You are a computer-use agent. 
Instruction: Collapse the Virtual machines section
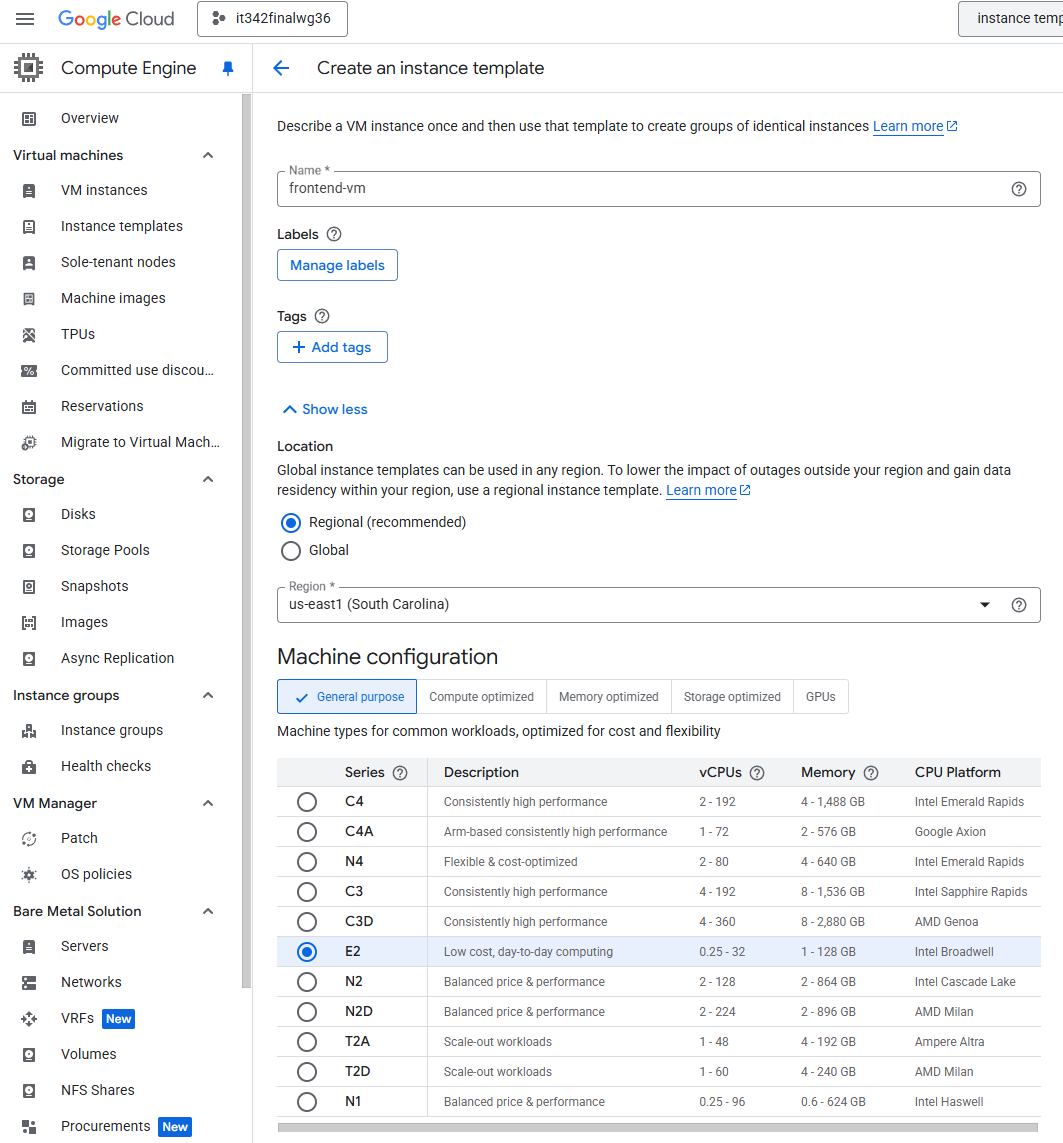pos(208,155)
